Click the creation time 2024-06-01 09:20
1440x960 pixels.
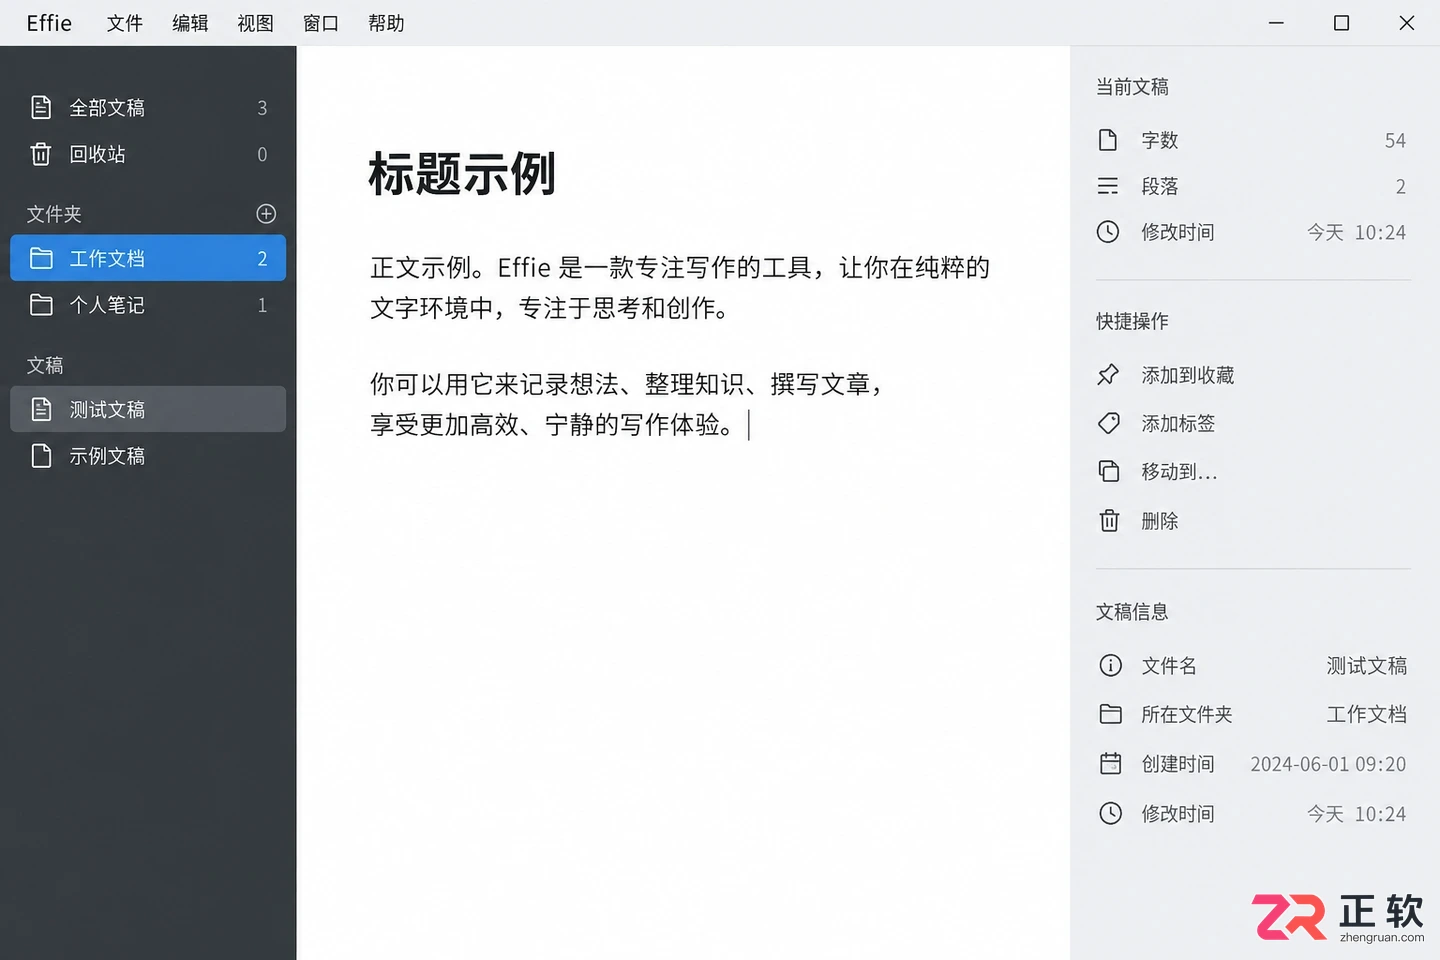tap(1328, 764)
